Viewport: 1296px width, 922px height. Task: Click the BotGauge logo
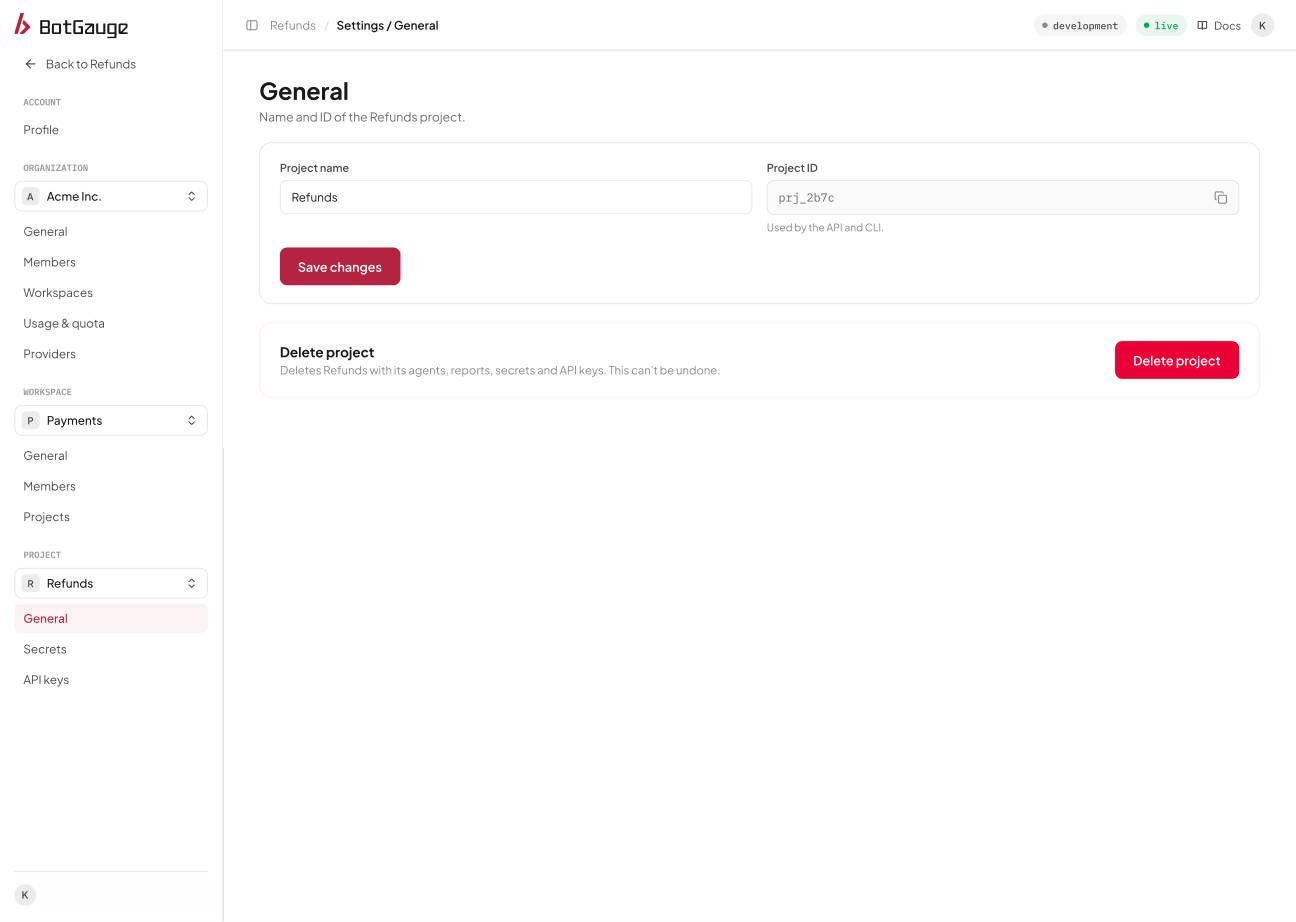[71, 25]
